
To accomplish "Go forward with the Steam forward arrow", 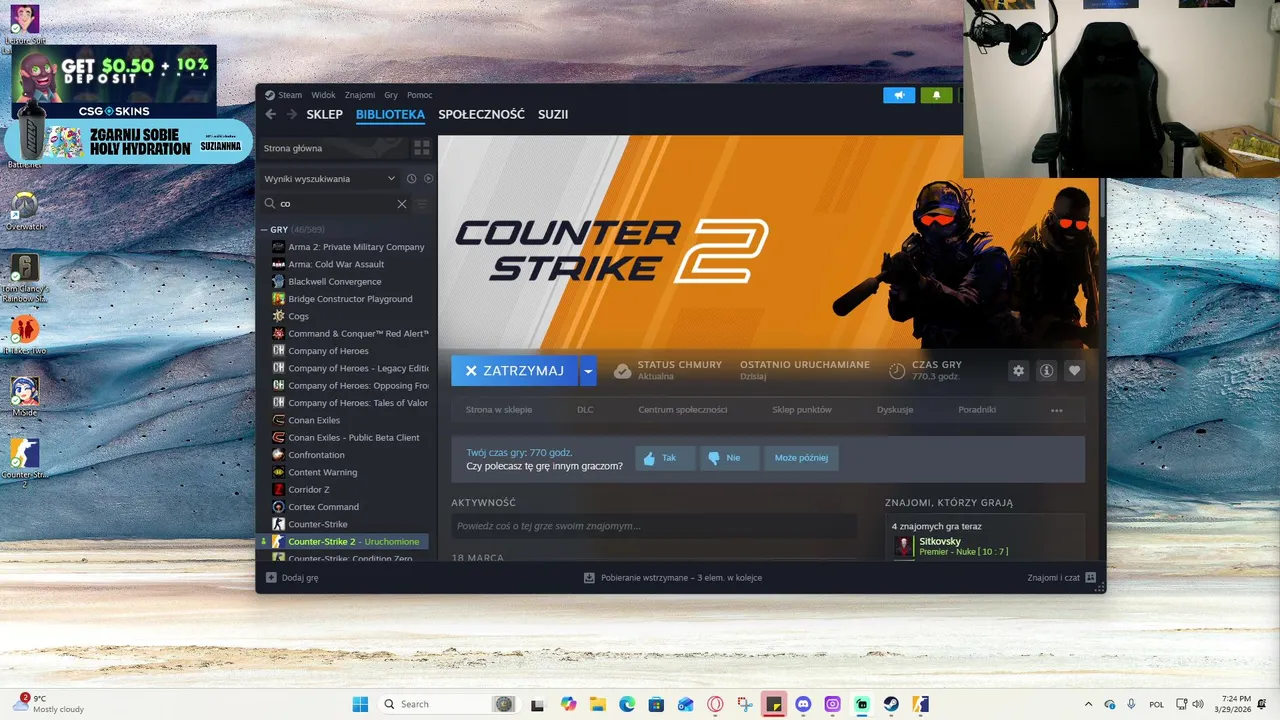I will point(292,114).
